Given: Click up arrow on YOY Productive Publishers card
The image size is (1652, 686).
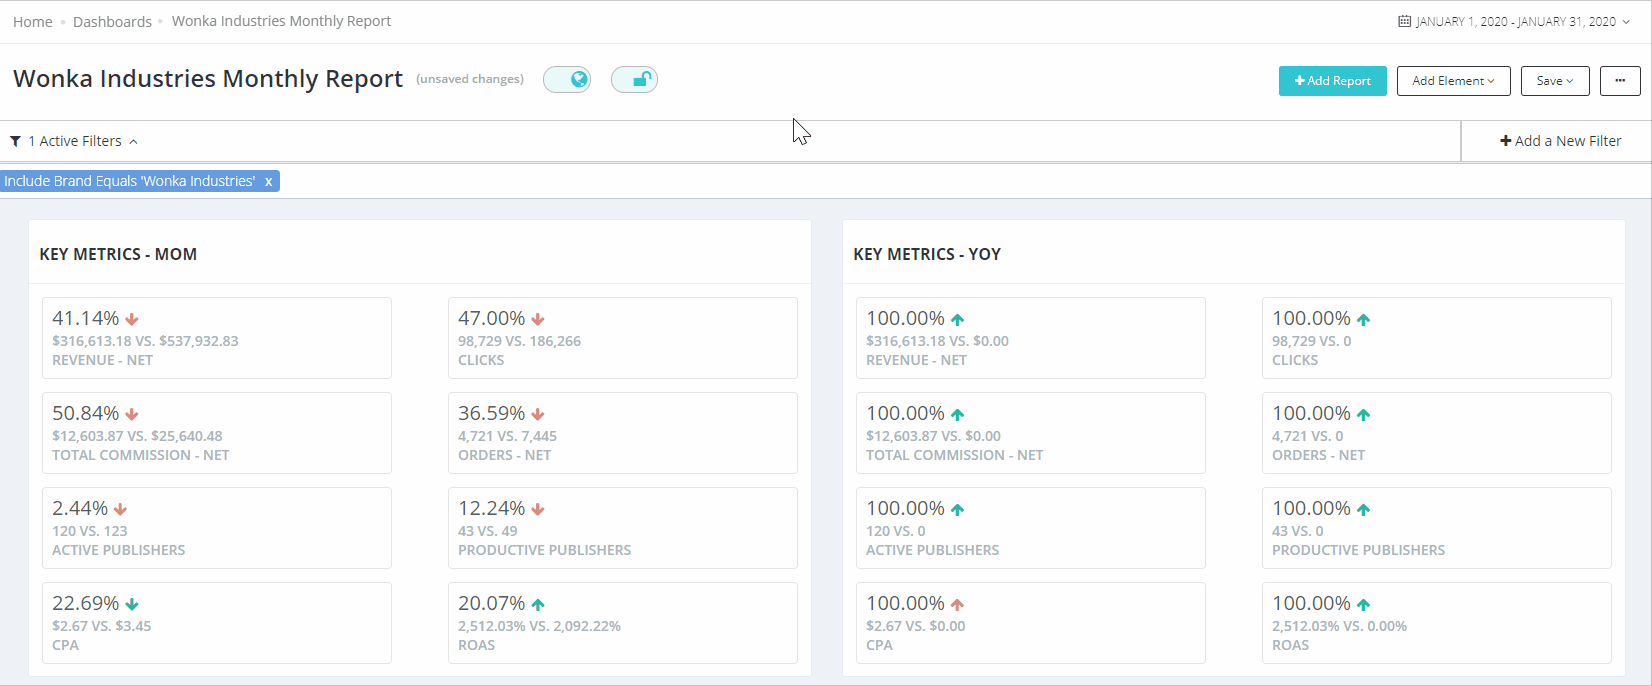Looking at the screenshot, I should [x=1363, y=509].
